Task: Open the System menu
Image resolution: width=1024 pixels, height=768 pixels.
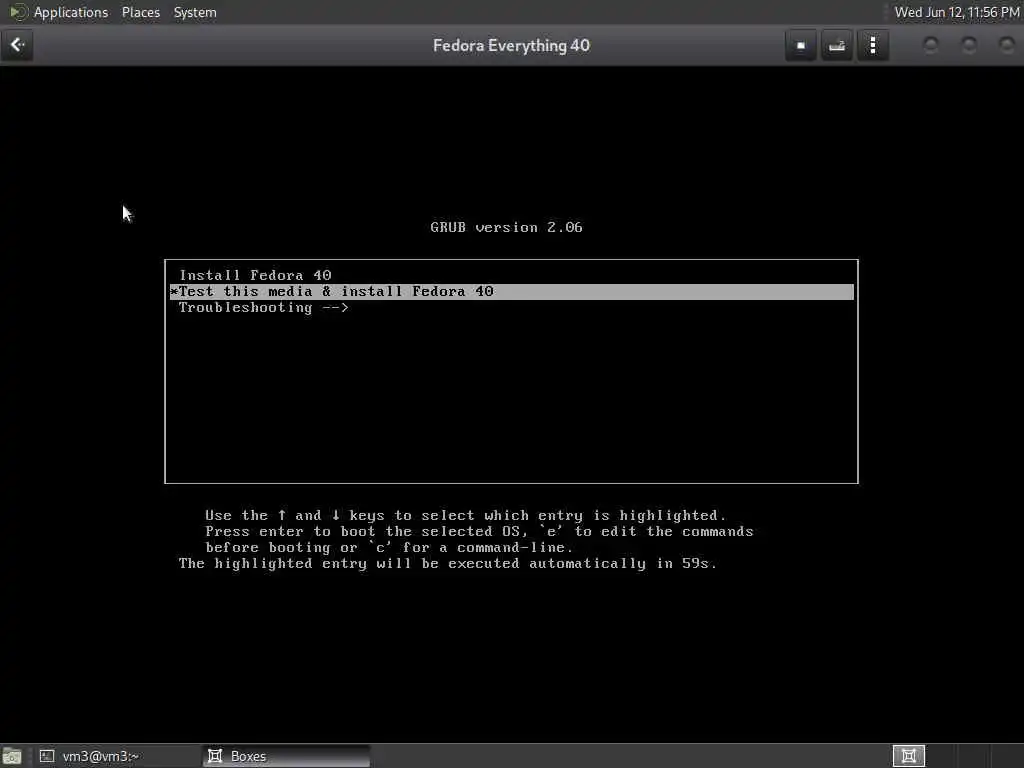Action: pos(195,12)
